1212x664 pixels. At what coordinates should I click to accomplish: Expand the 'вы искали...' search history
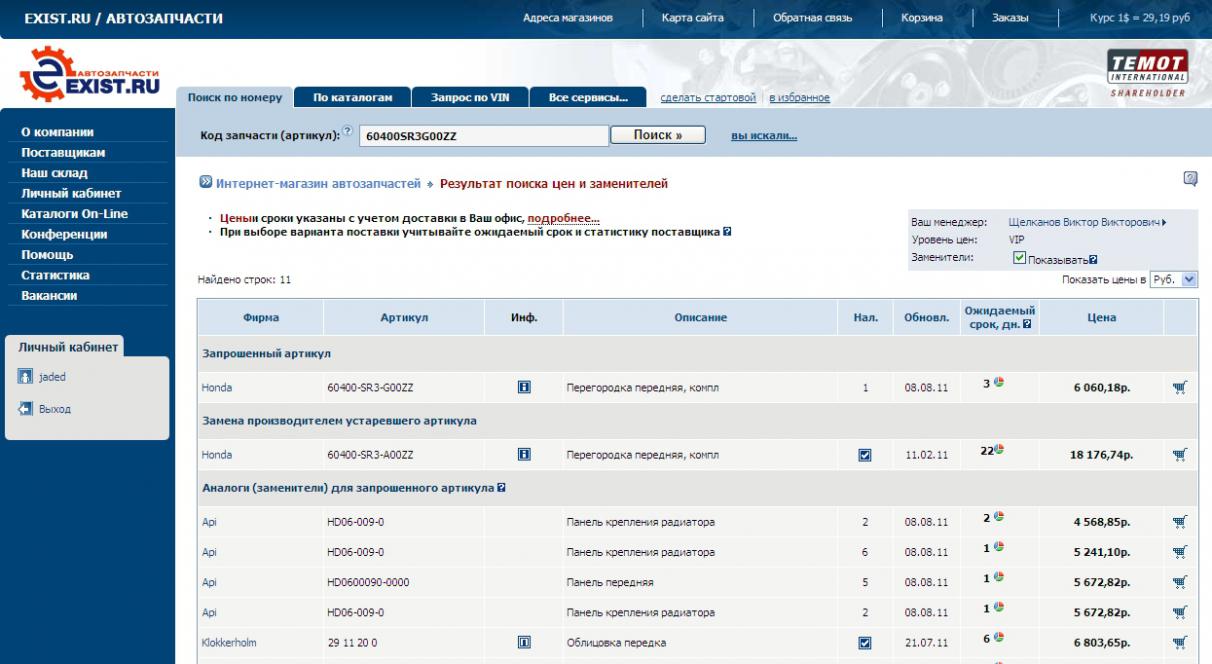click(x=764, y=136)
